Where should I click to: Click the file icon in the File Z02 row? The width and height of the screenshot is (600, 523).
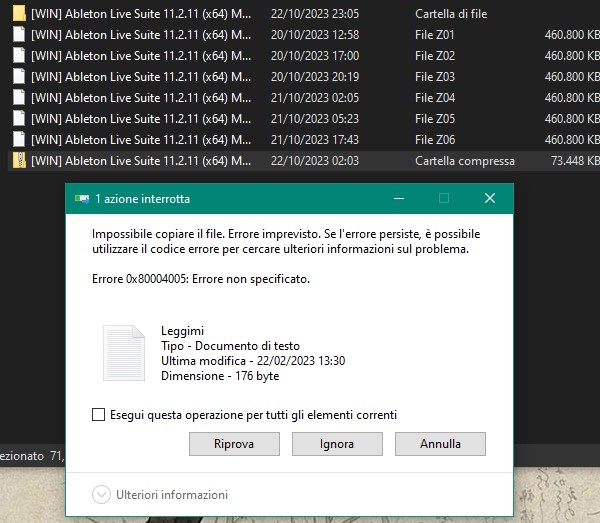(x=19, y=55)
